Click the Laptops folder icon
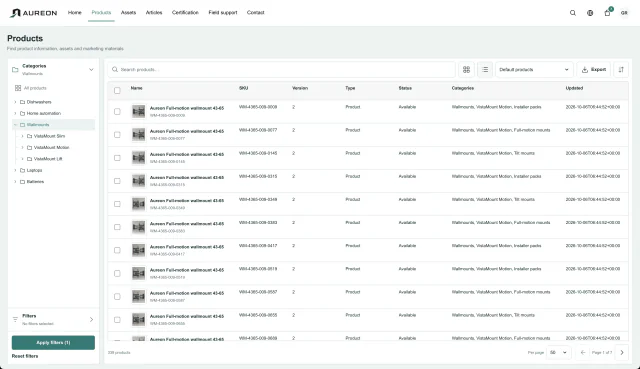640x369 pixels. coord(22,171)
